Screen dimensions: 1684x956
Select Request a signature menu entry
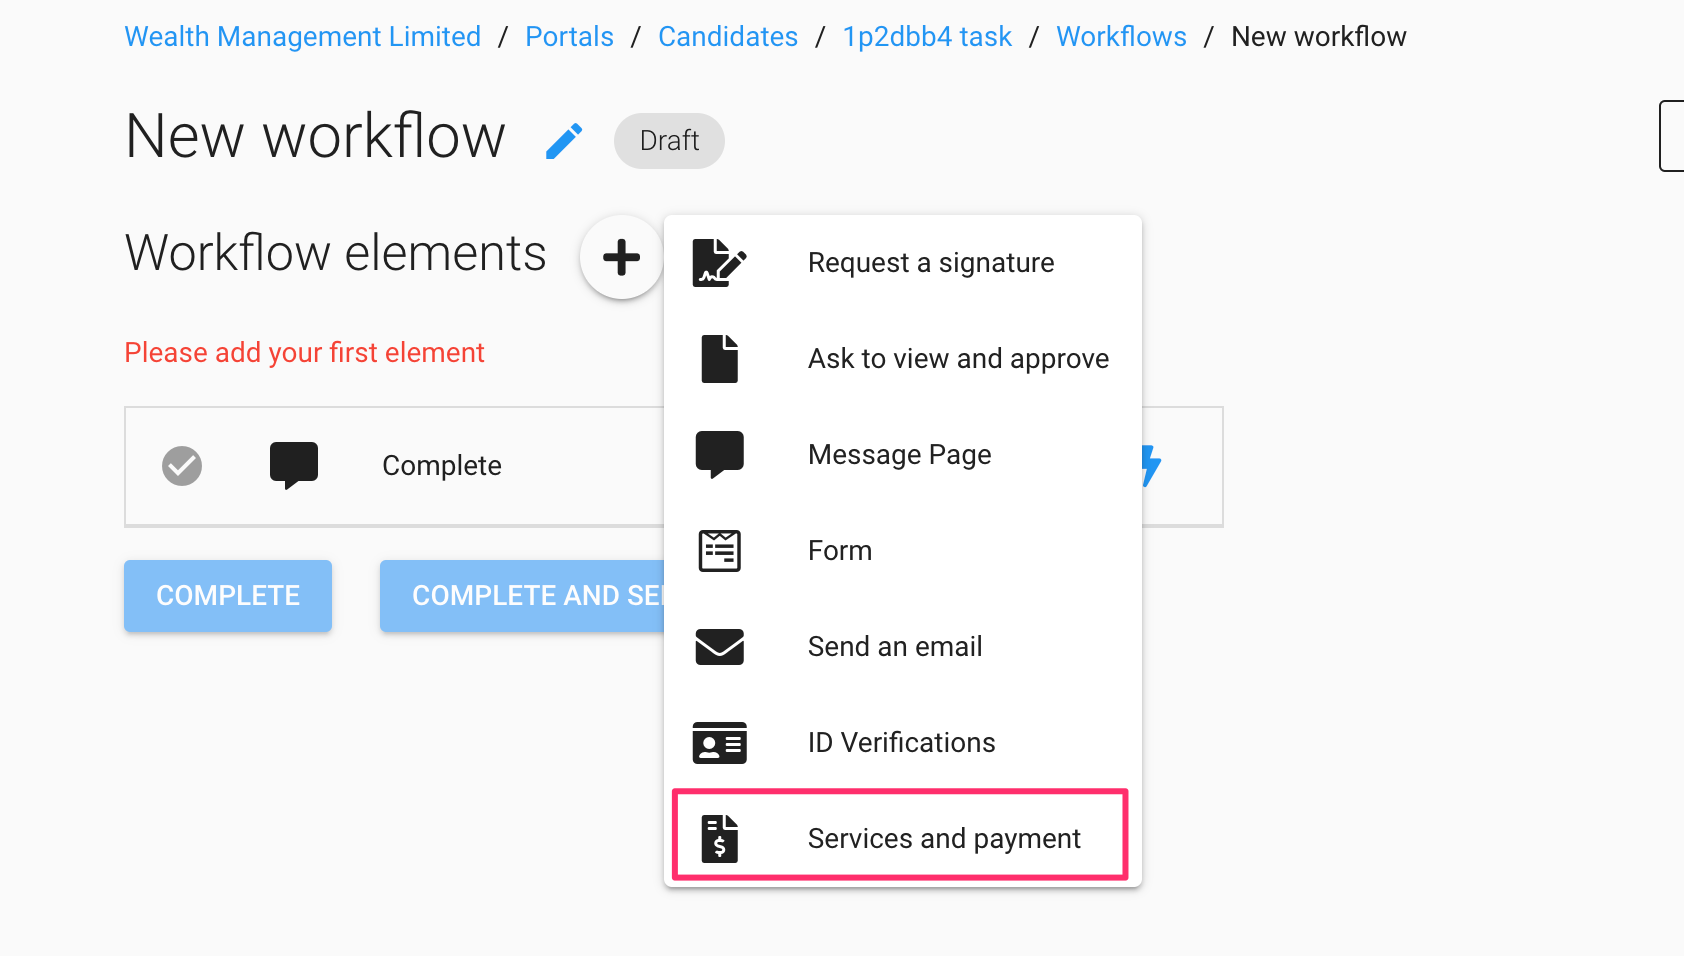click(930, 262)
